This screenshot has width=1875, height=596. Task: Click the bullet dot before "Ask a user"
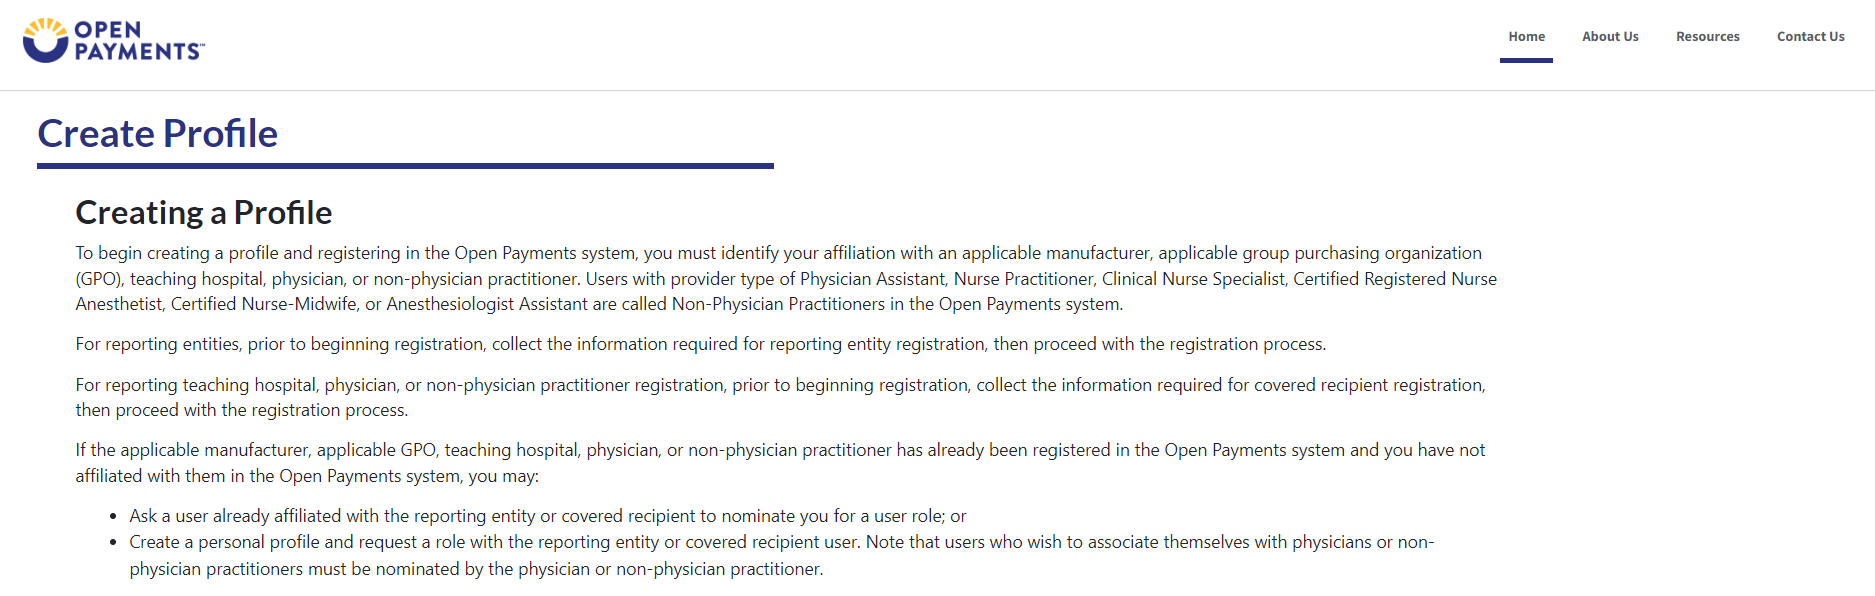pyautogui.click(x=114, y=517)
